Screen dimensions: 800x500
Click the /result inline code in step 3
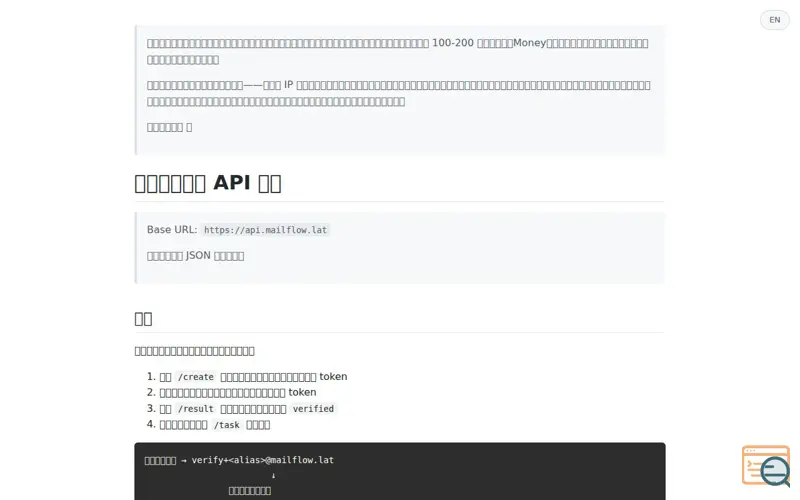pyautogui.click(x=196, y=409)
